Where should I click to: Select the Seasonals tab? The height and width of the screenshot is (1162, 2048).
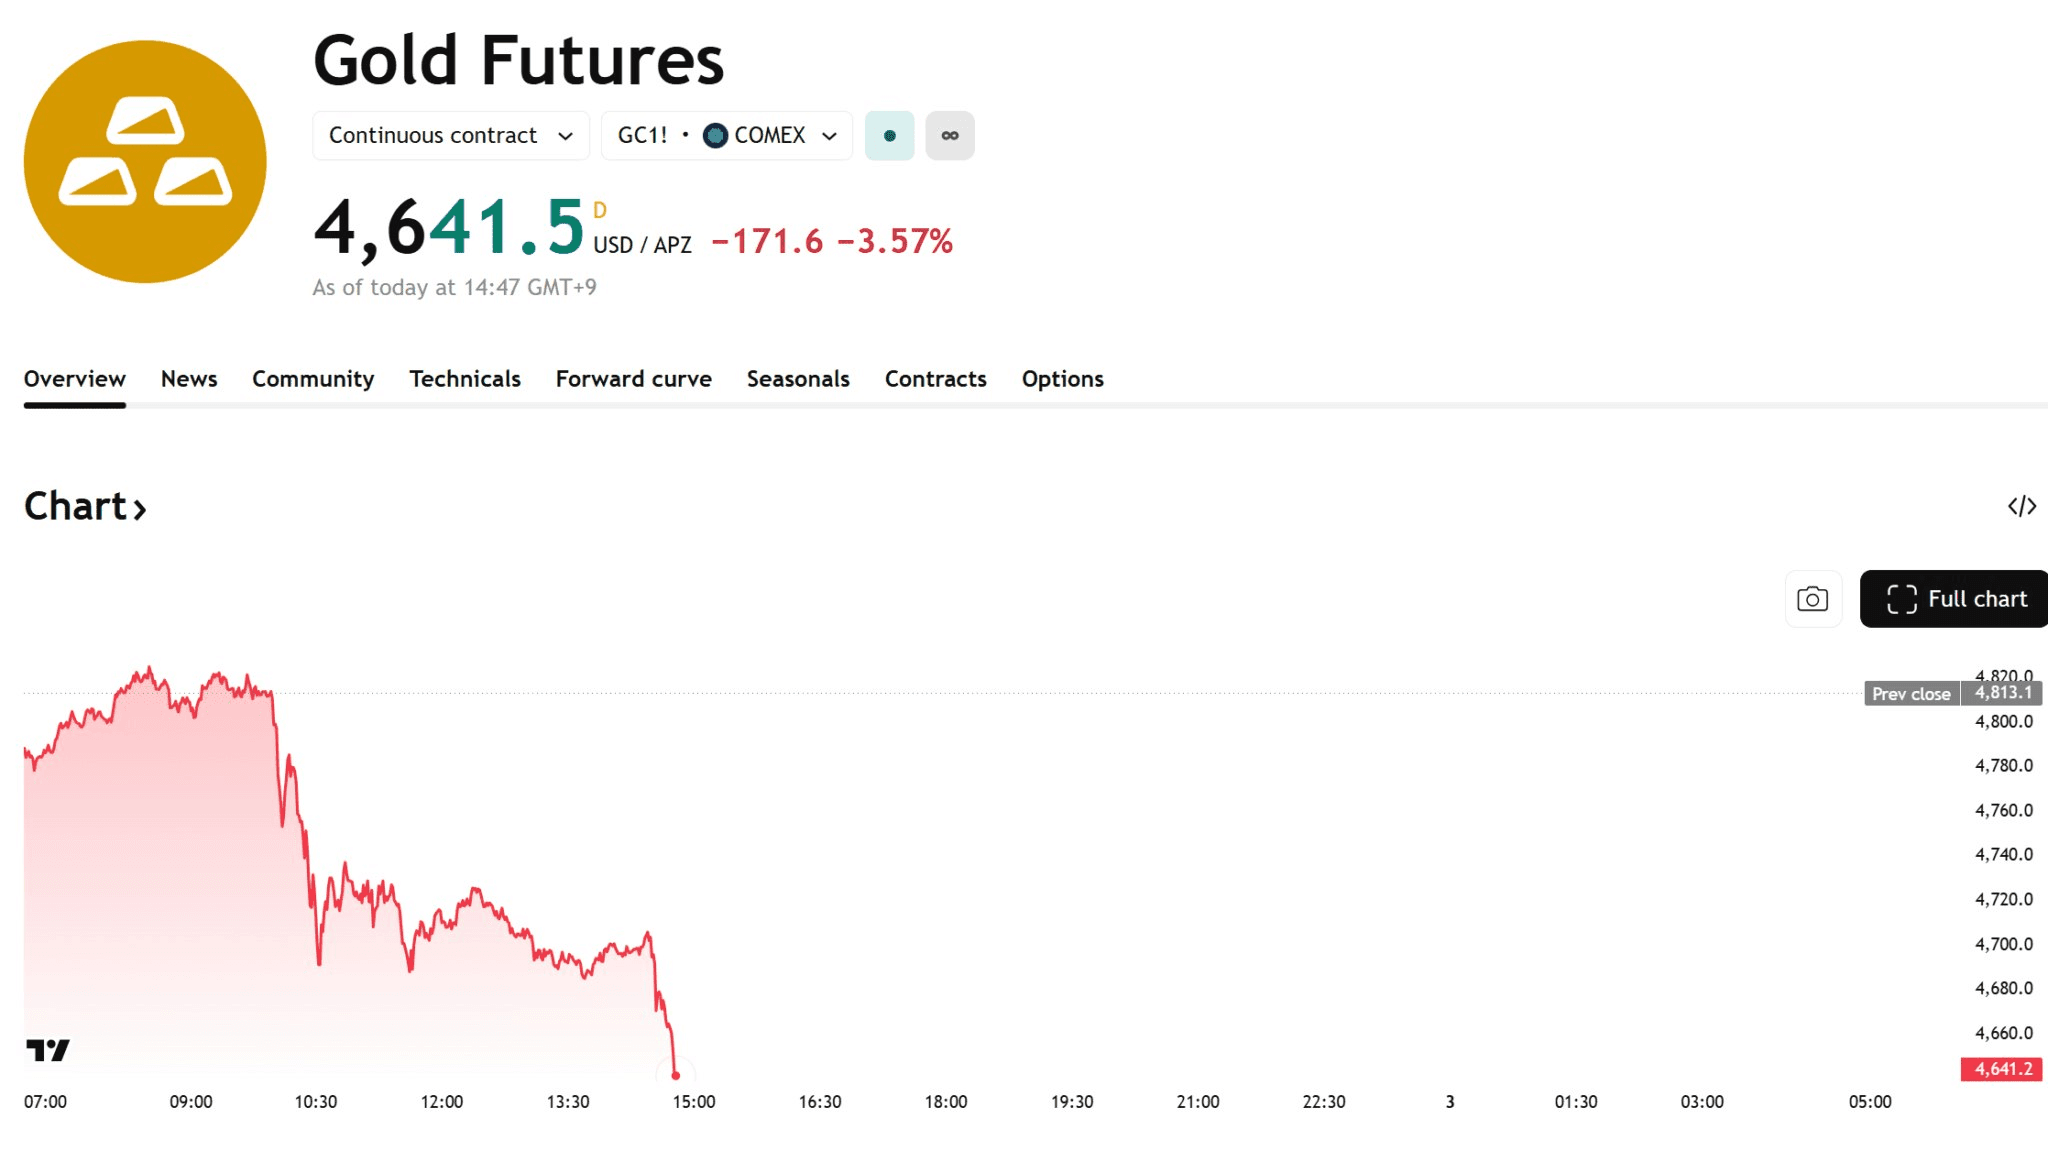point(798,379)
